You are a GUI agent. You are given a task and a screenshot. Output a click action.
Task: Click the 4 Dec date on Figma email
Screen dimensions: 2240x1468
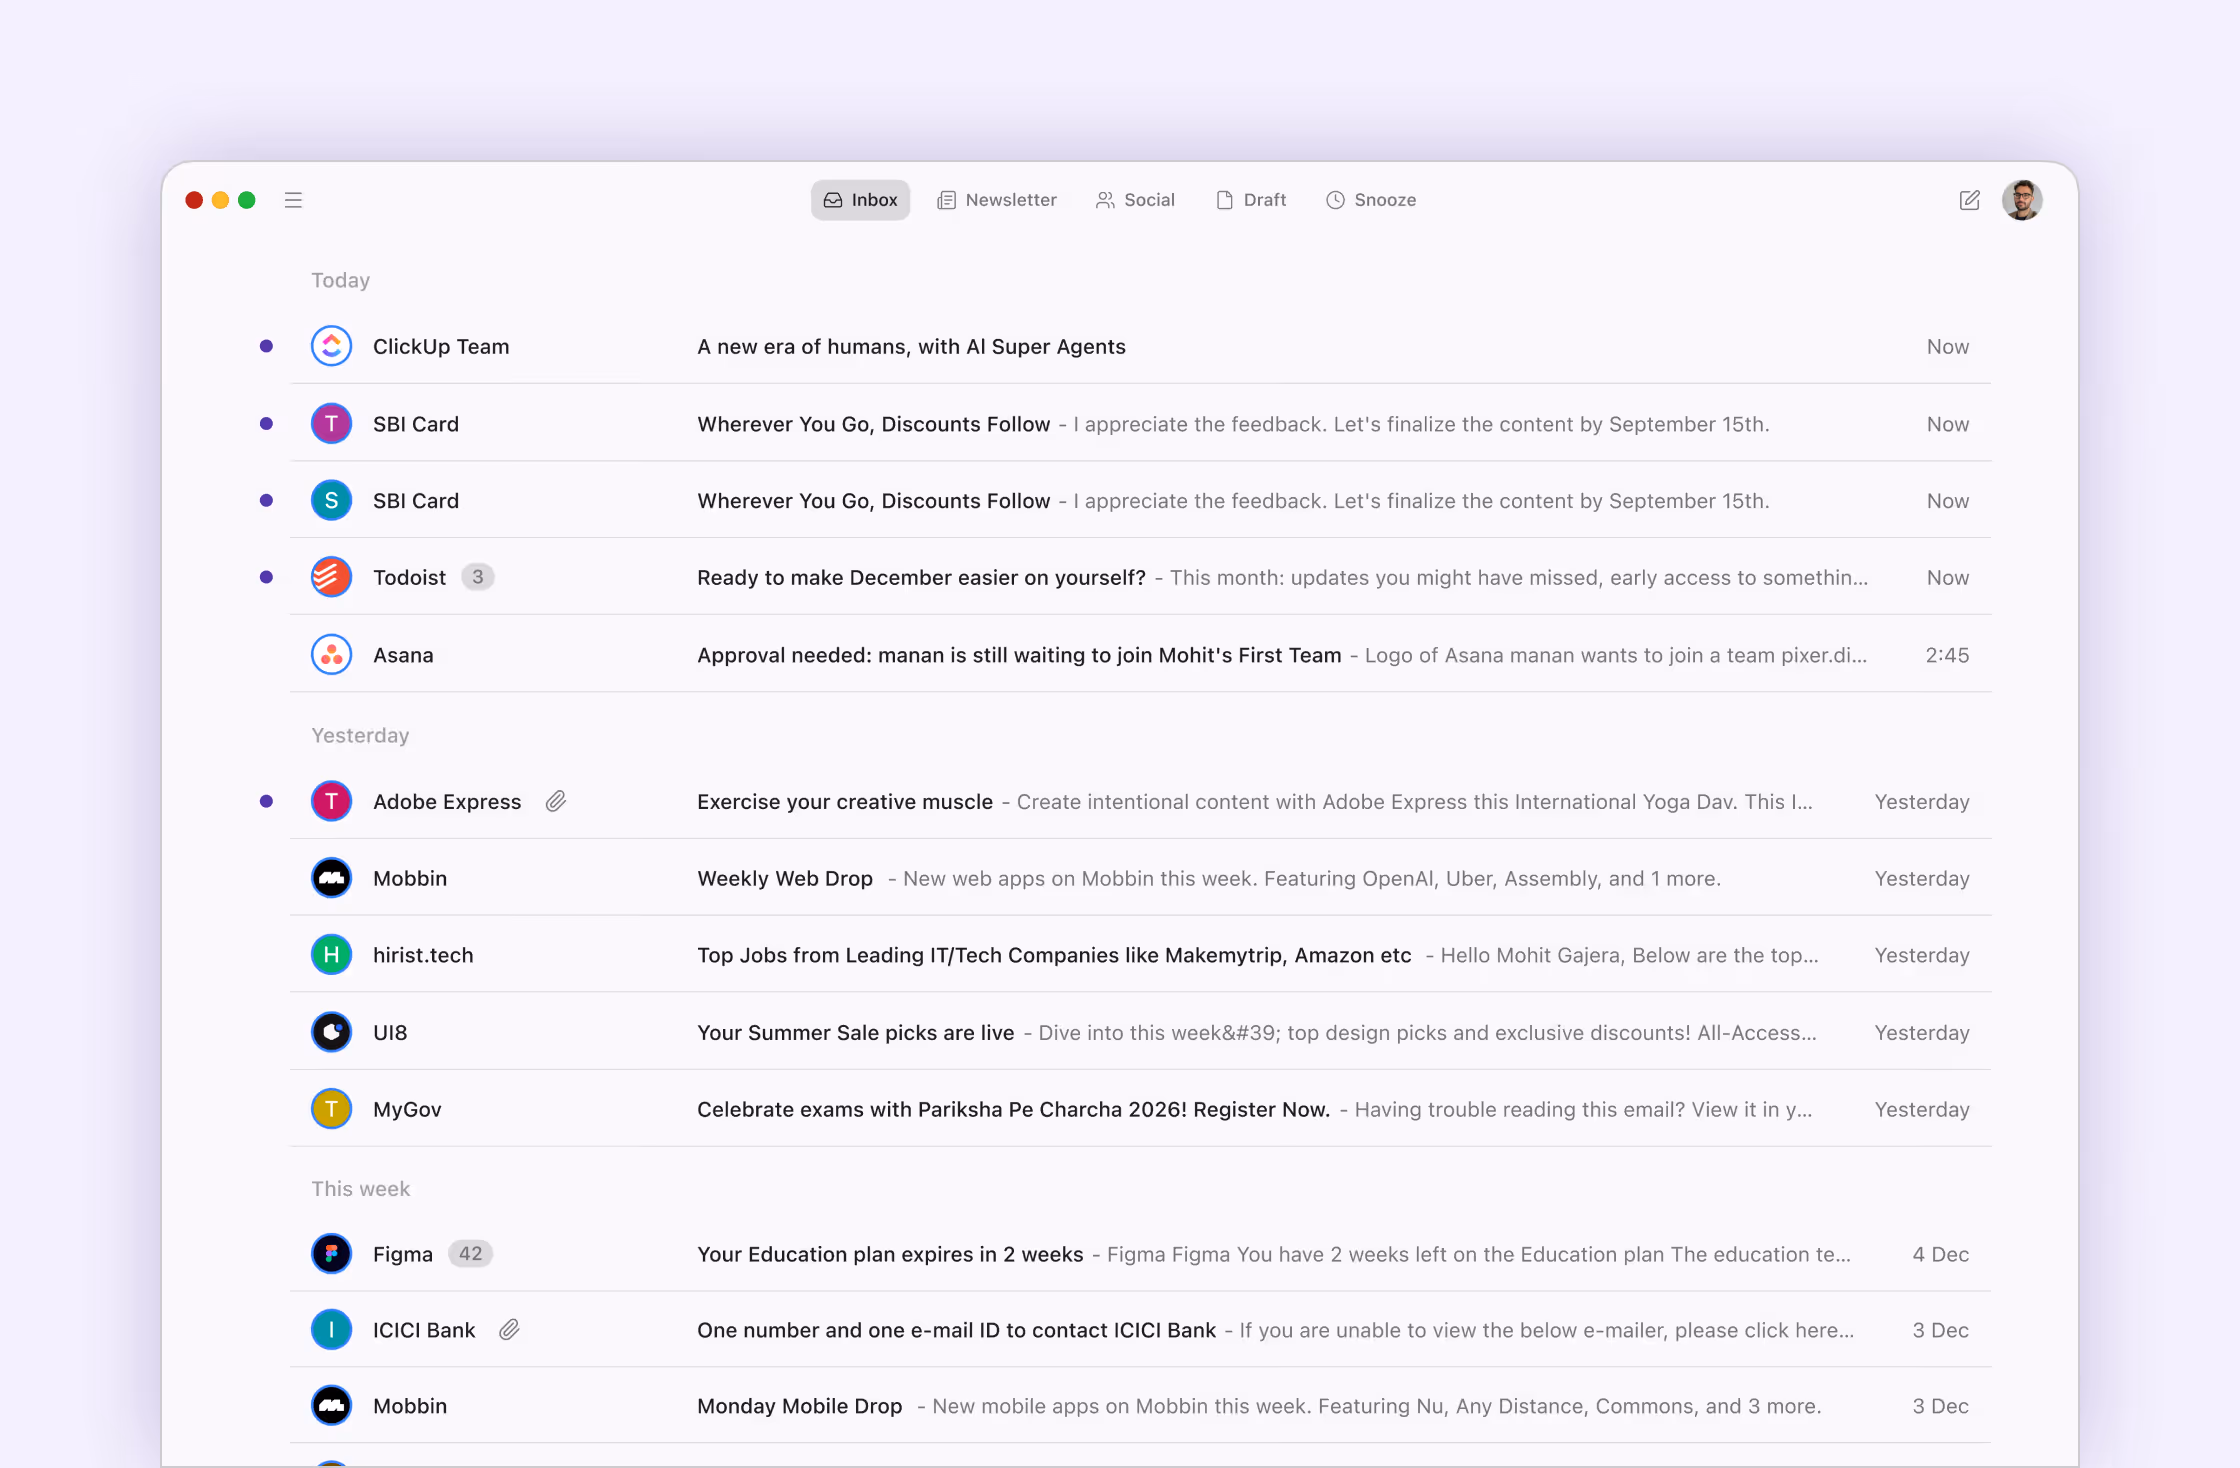[1940, 1254]
